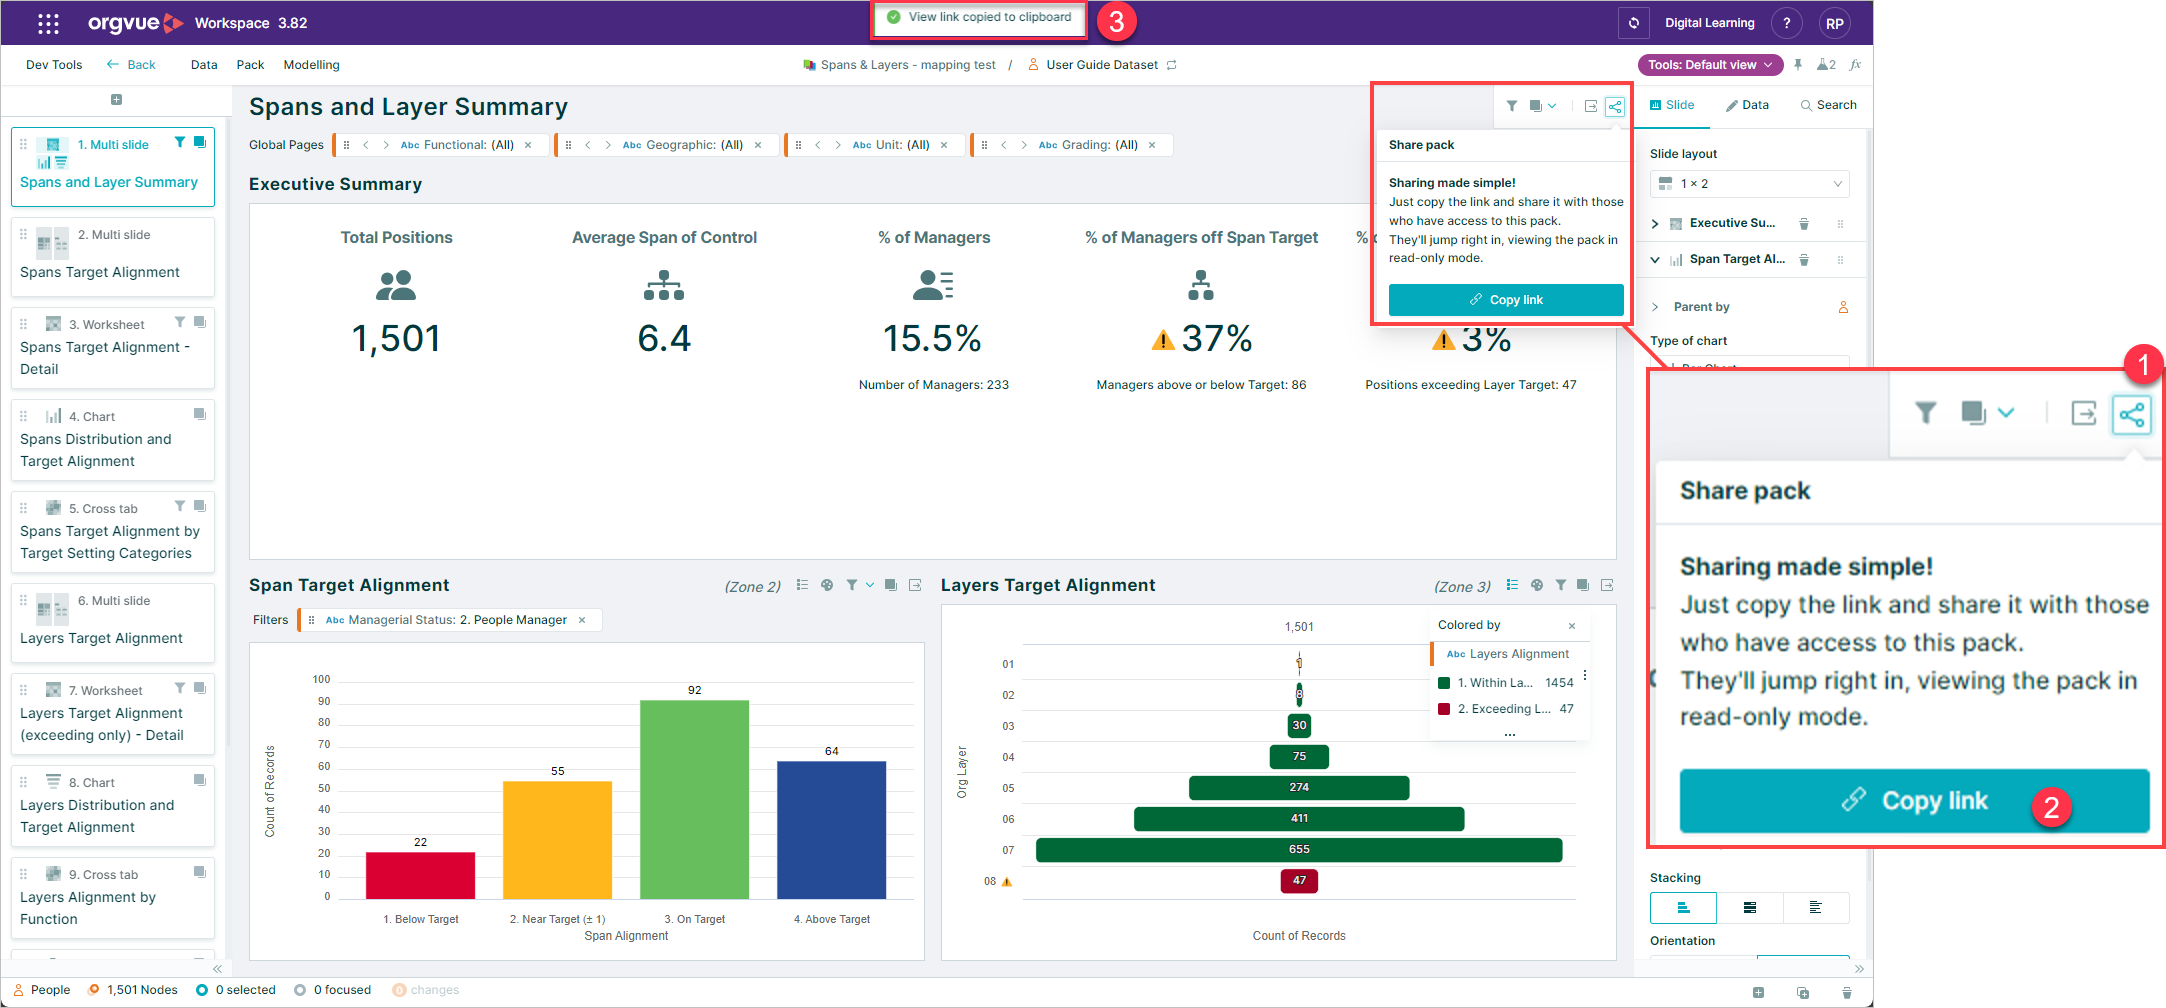Select the Spans Target Alignment slide thumbnail
Image resolution: width=2166 pixels, height=1008 pixels.
(x=113, y=257)
